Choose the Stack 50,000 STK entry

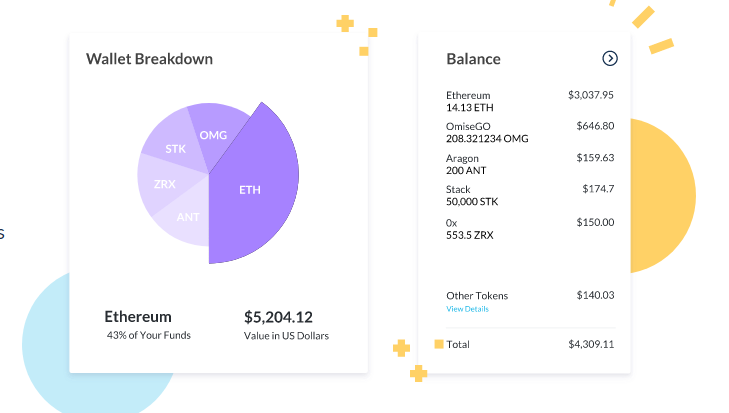pyautogui.click(x=474, y=195)
